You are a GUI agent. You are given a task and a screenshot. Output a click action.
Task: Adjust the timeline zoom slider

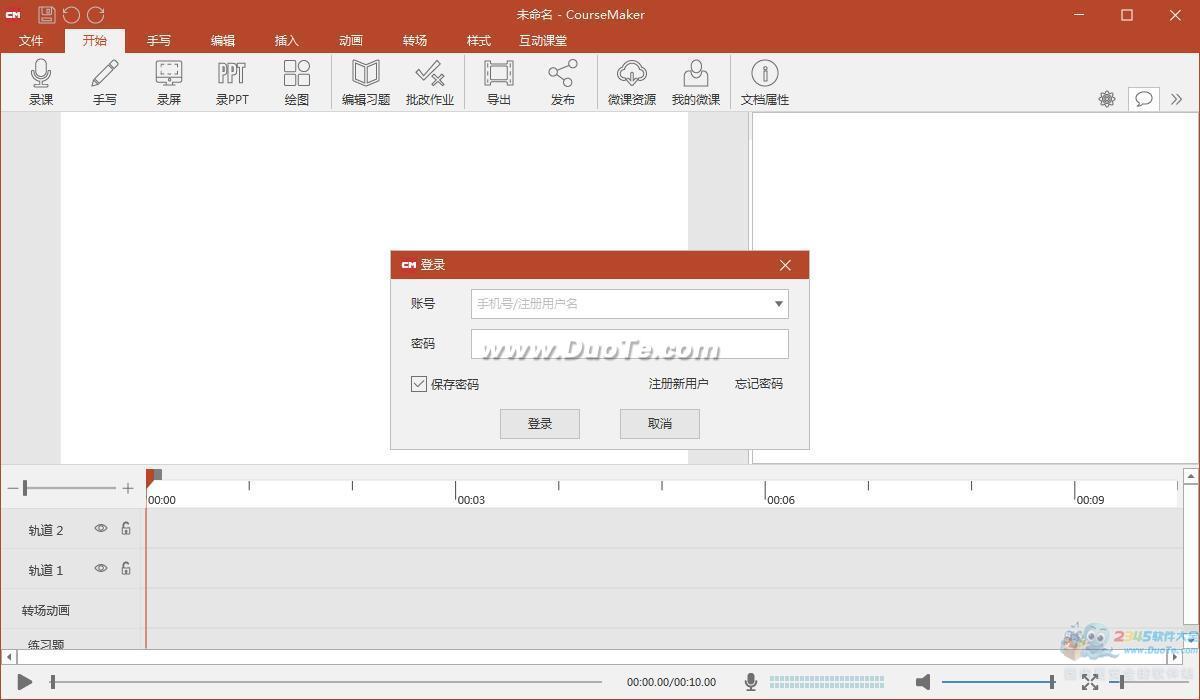(69, 488)
